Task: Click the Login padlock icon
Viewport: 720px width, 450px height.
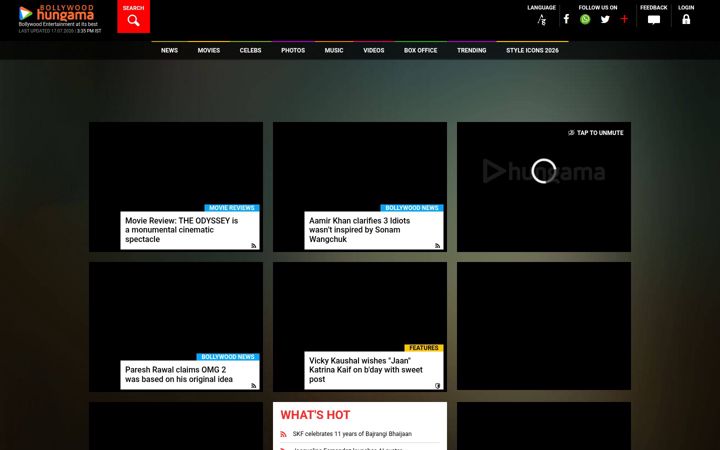Action: pyautogui.click(x=686, y=19)
